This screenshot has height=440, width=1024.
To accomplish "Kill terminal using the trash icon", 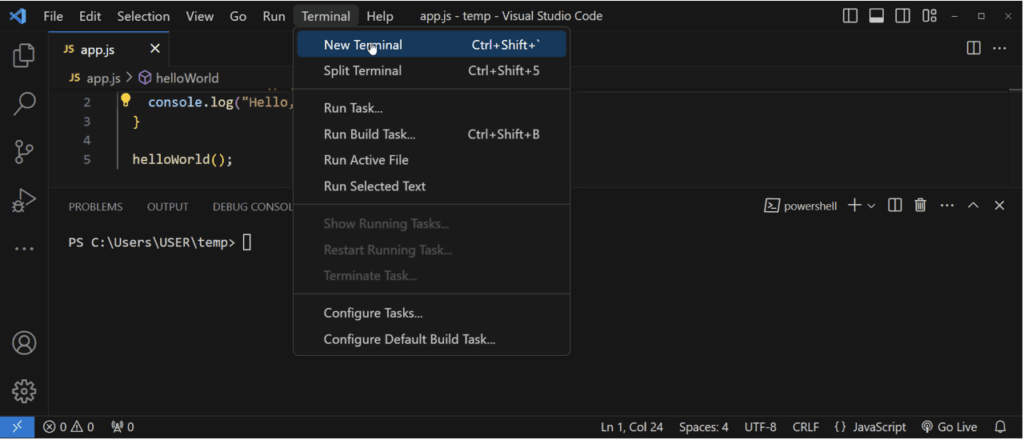I will (920, 205).
